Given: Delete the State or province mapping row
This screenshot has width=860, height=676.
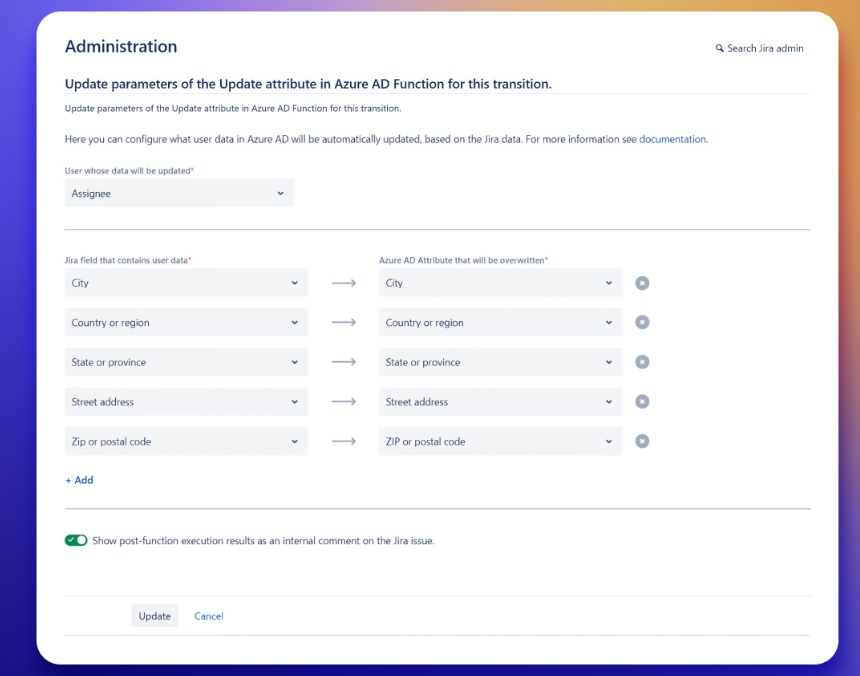Looking at the screenshot, I should [642, 362].
